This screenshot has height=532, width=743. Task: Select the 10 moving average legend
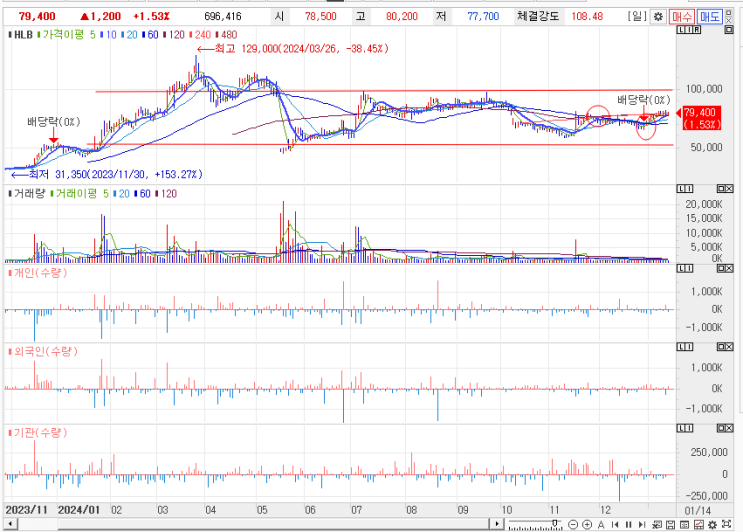click(x=111, y=35)
